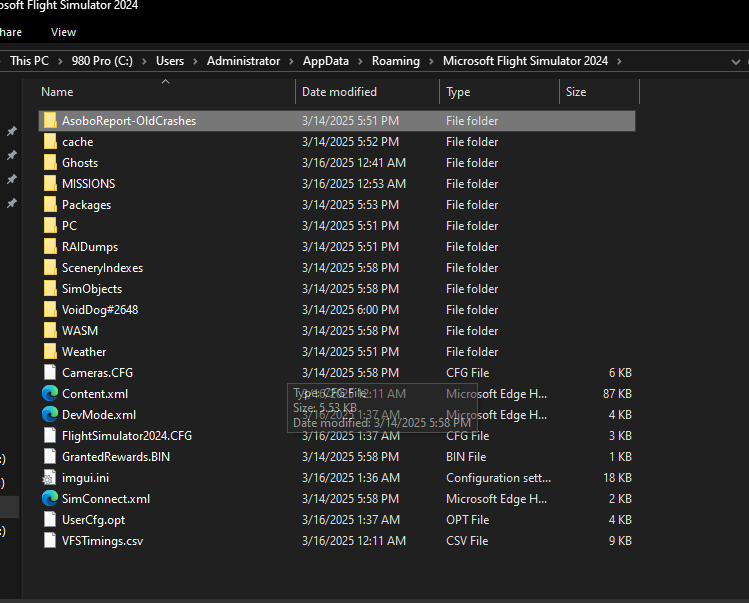Click the SceneryIndexes folder name
The height and width of the screenshot is (603, 749).
pos(103,268)
